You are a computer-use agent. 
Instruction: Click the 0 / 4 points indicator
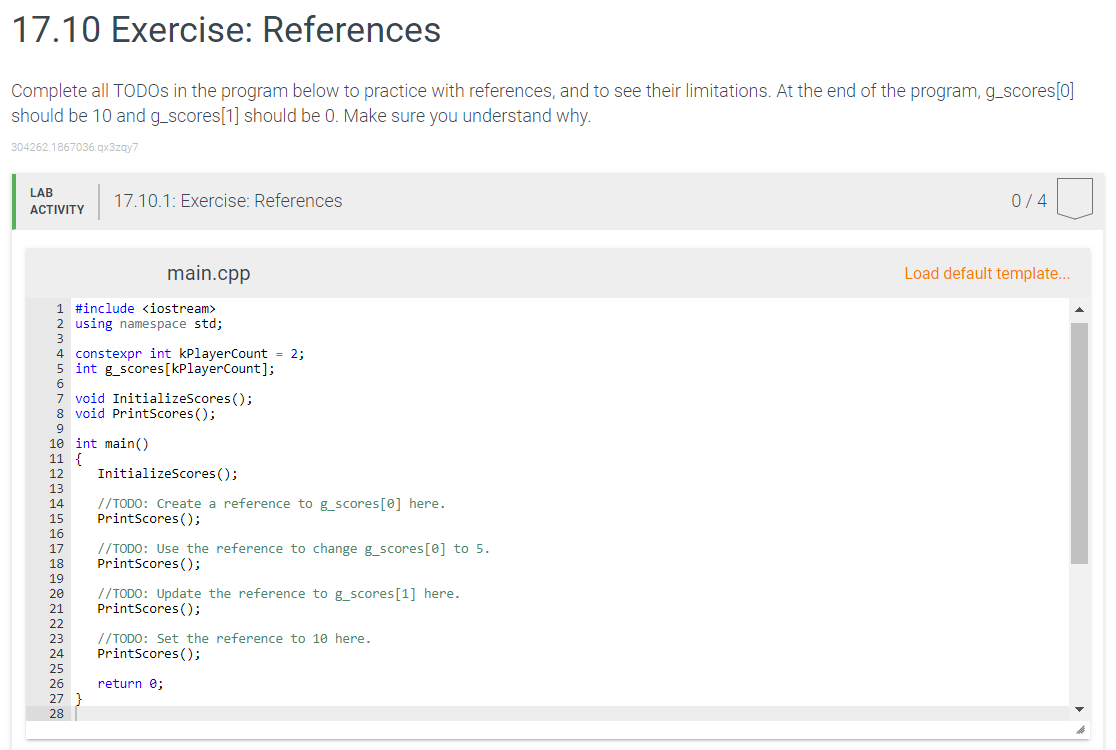pos(1029,200)
